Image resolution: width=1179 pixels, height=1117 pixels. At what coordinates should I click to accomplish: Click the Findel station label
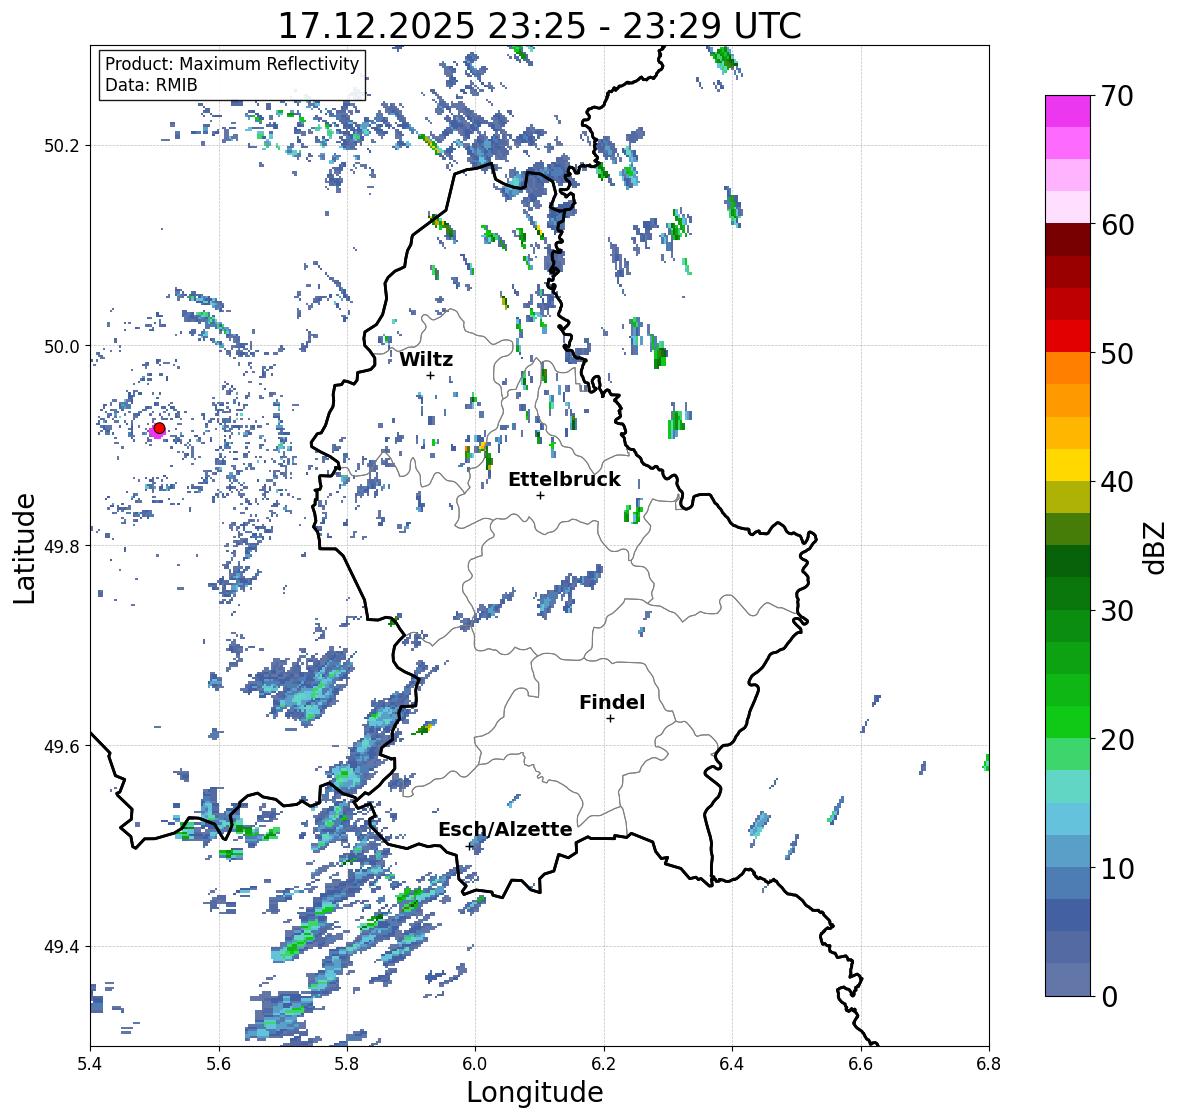click(x=612, y=702)
